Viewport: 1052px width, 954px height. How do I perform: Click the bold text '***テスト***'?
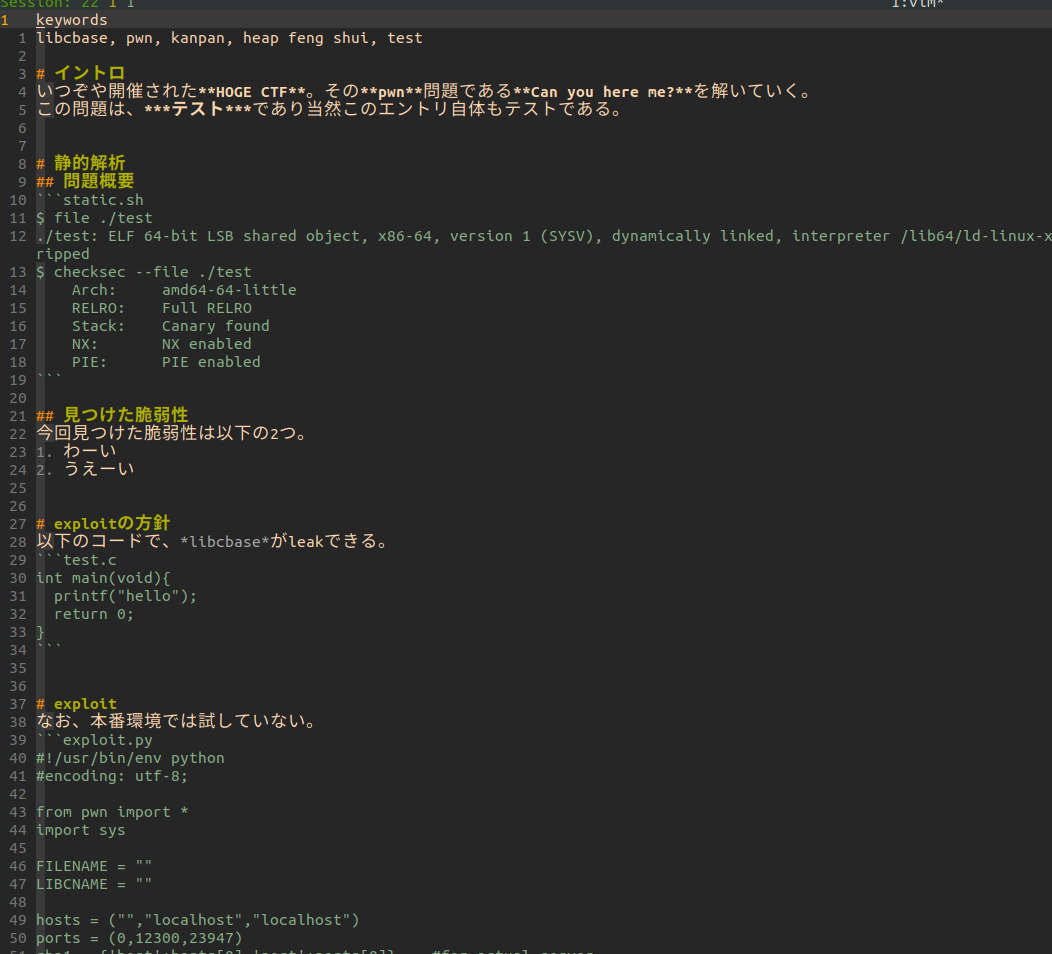(x=198, y=109)
